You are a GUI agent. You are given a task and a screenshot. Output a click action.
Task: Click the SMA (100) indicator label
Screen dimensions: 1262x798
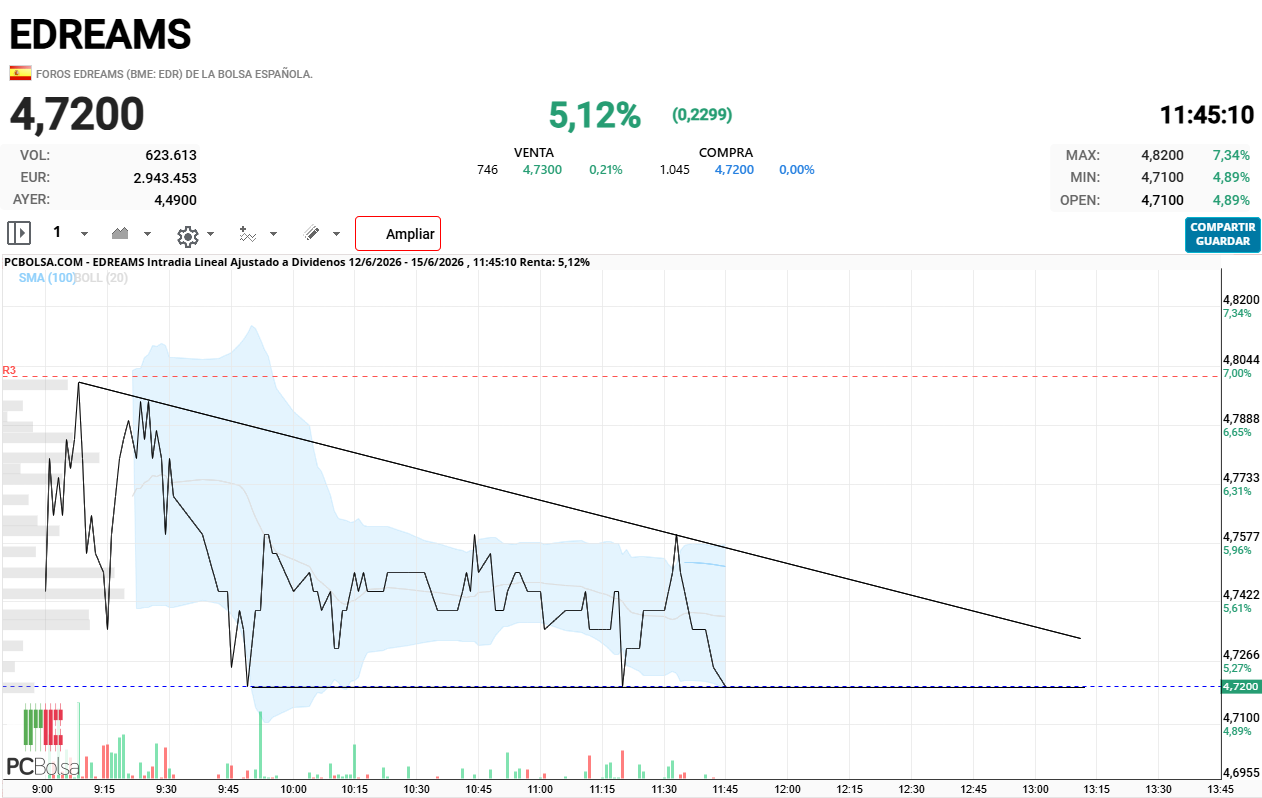pos(47,277)
